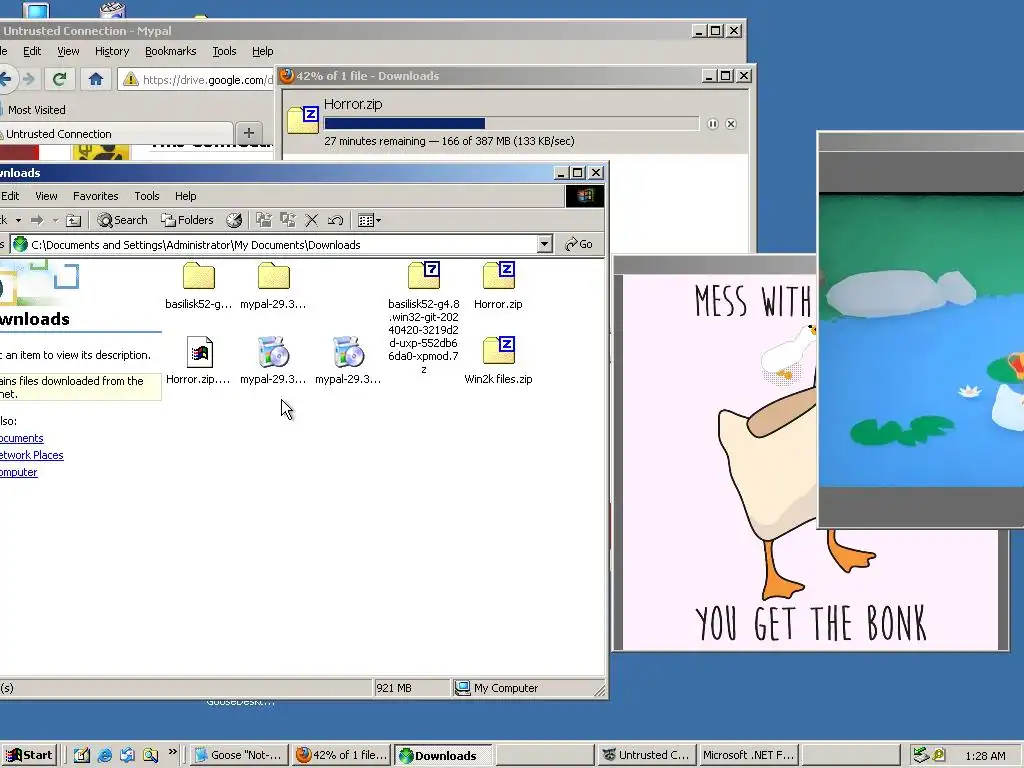Click the Delete X icon in Explorer toolbar
The image size is (1024, 768).
[312, 220]
